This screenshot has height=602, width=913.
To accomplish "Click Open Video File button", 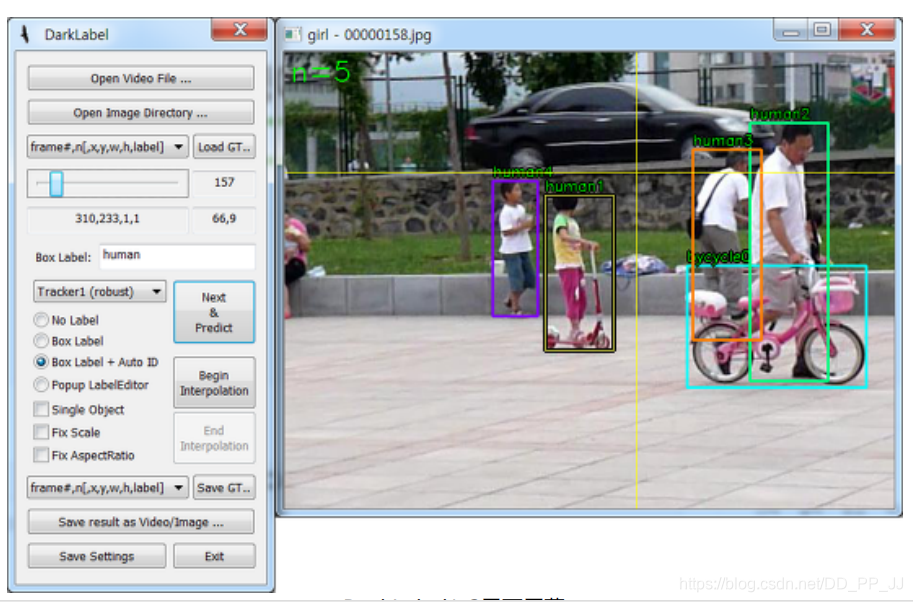I will tap(140, 78).
